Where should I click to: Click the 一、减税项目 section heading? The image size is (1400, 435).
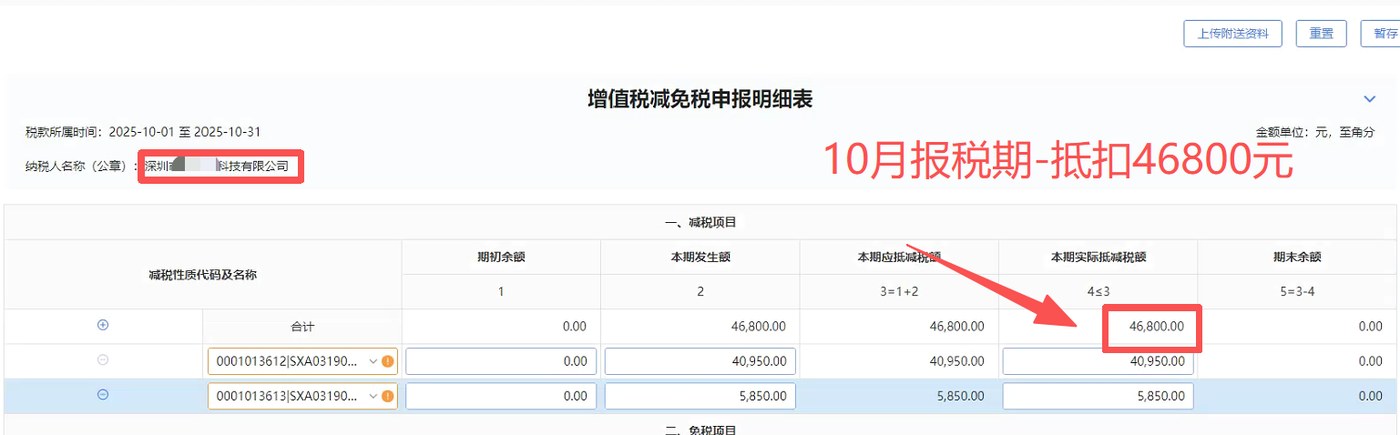pyautogui.click(x=700, y=222)
